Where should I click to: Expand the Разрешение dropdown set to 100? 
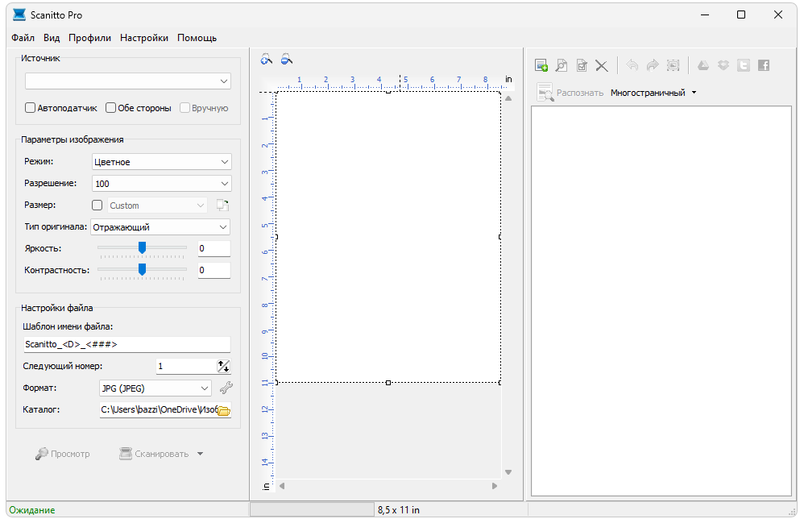pos(160,184)
